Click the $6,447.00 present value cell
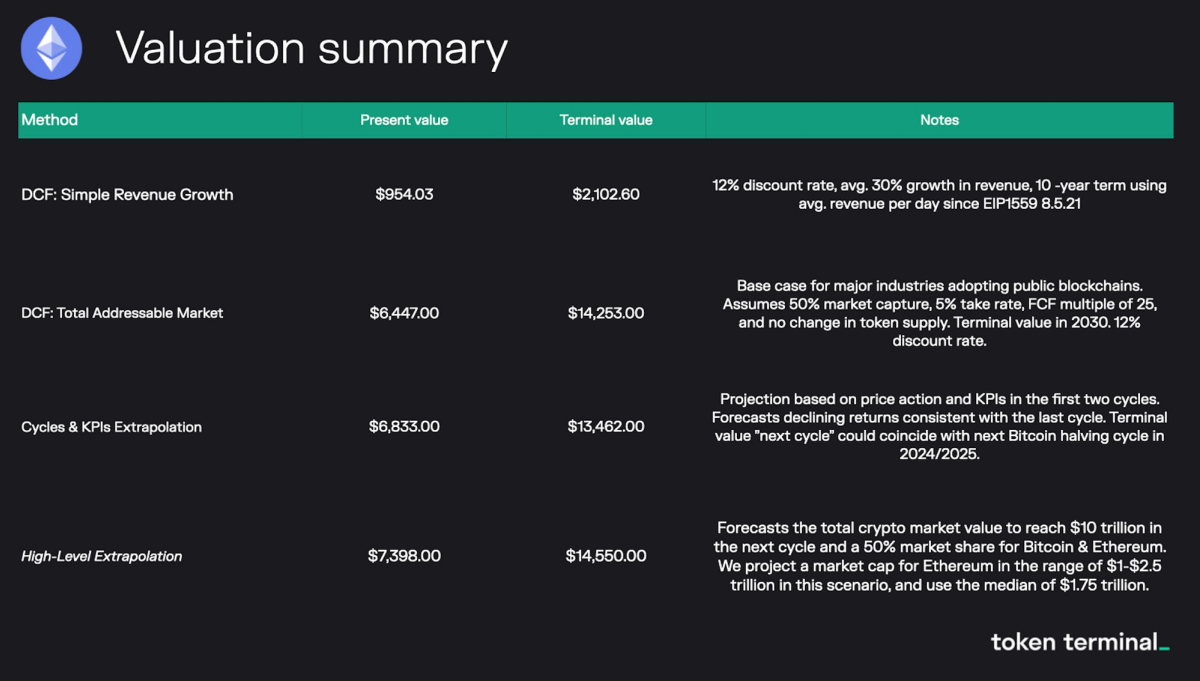Image resolution: width=1200 pixels, height=681 pixels. coord(404,313)
